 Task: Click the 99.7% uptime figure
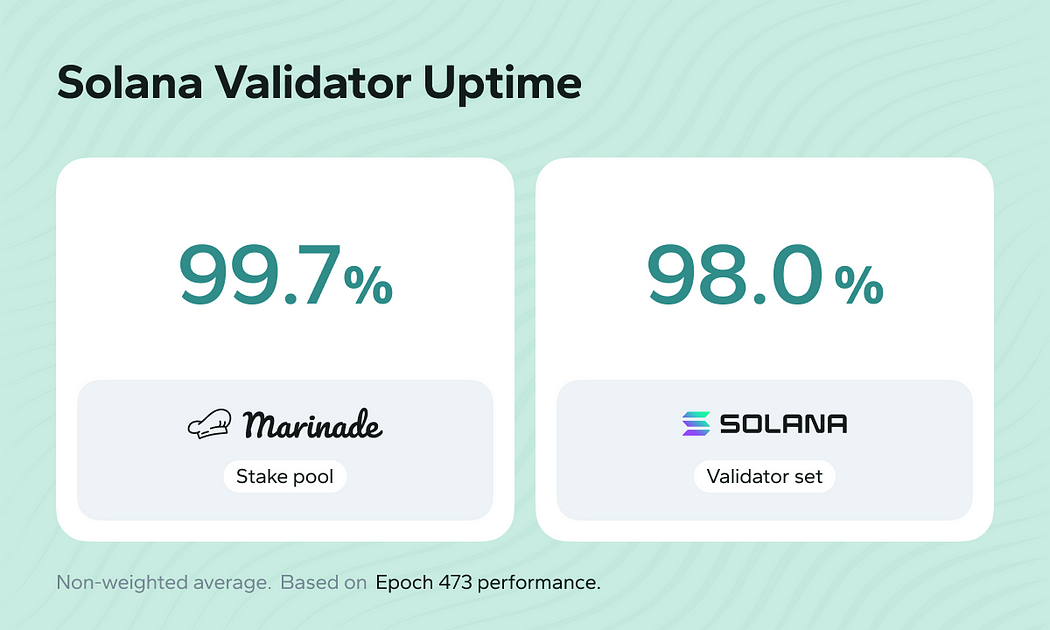coord(286,275)
